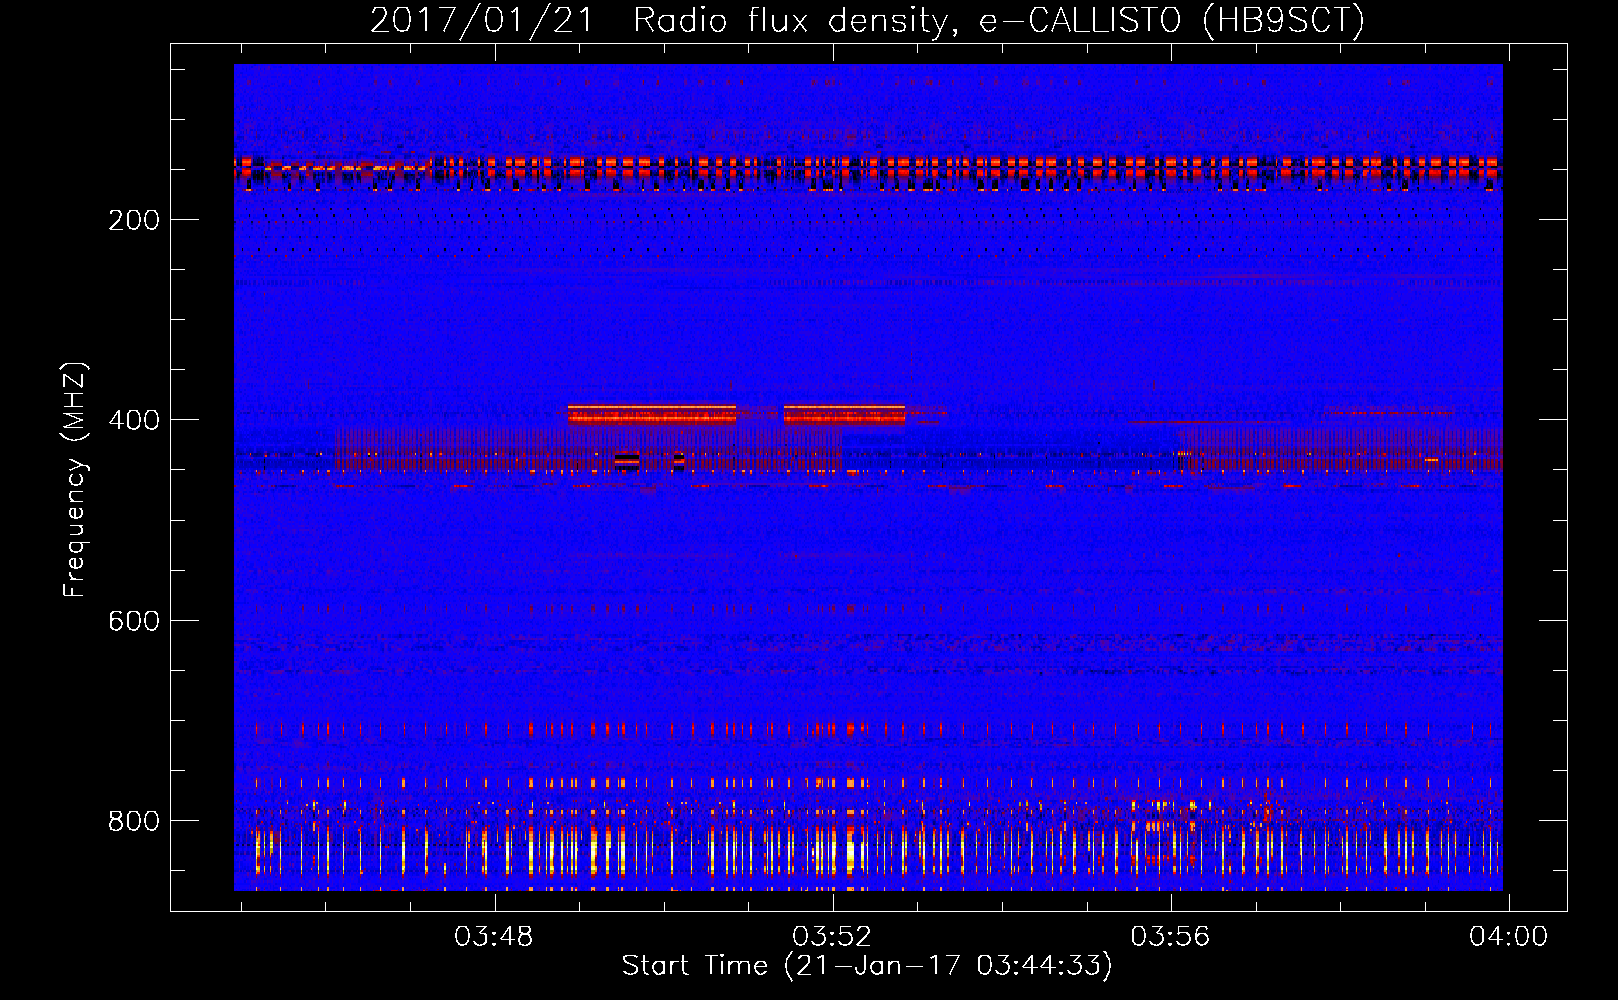1618x1000 pixels.
Task: Click the plot title 'Radio flux density, e-CALLISTO (HB9SCT)'
Action: click(x=999, y=20)
